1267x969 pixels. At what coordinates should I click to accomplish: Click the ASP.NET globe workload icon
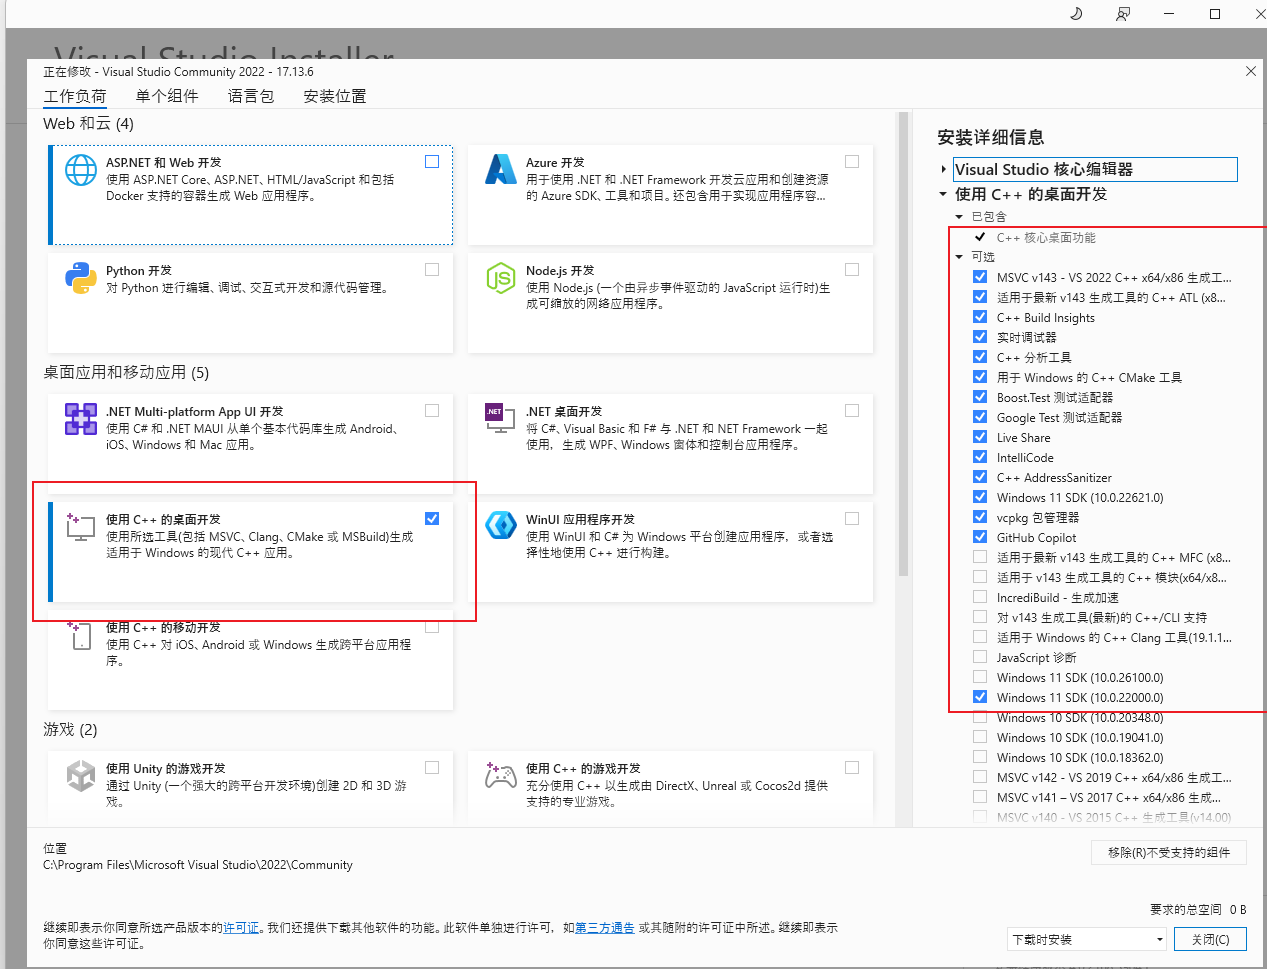(81, 170)
